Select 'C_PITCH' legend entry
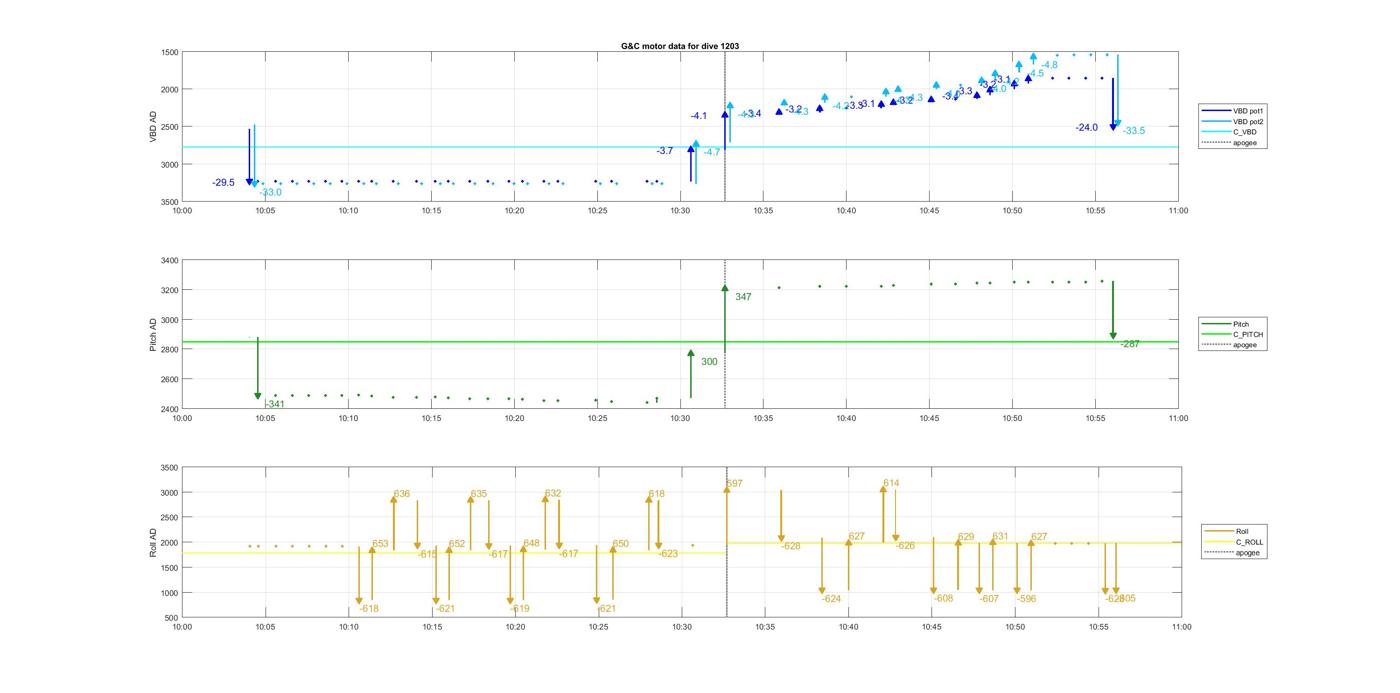Viewport: 1400px width, 693px height. pos(1234,334)
